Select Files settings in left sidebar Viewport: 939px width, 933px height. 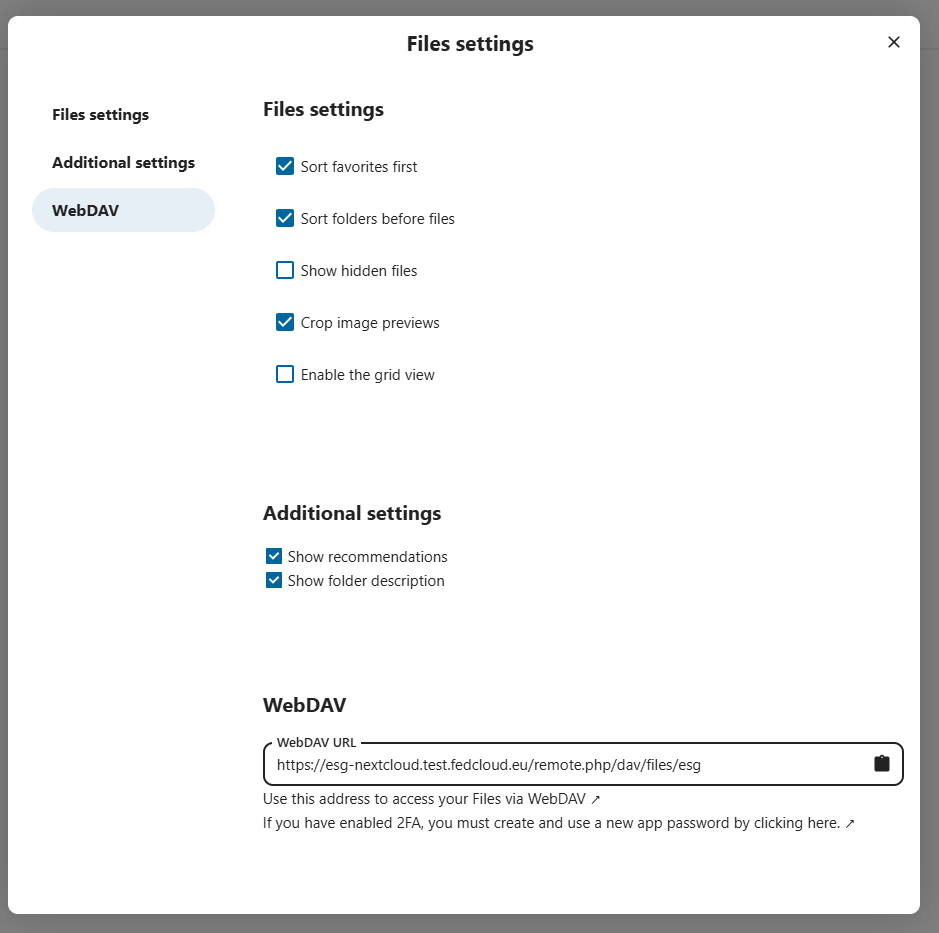100,115
